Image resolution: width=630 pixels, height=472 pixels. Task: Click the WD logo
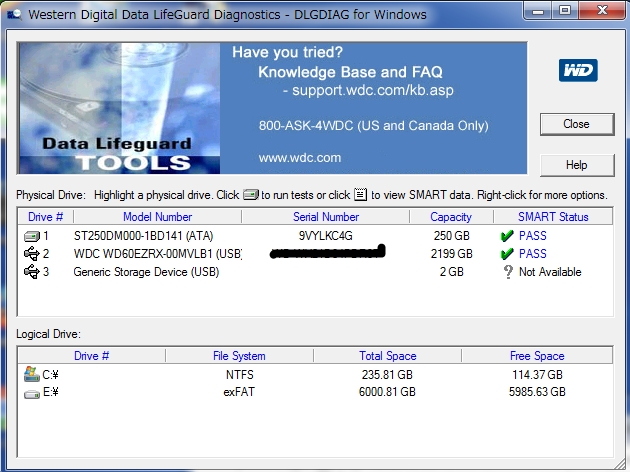(578, 70)
